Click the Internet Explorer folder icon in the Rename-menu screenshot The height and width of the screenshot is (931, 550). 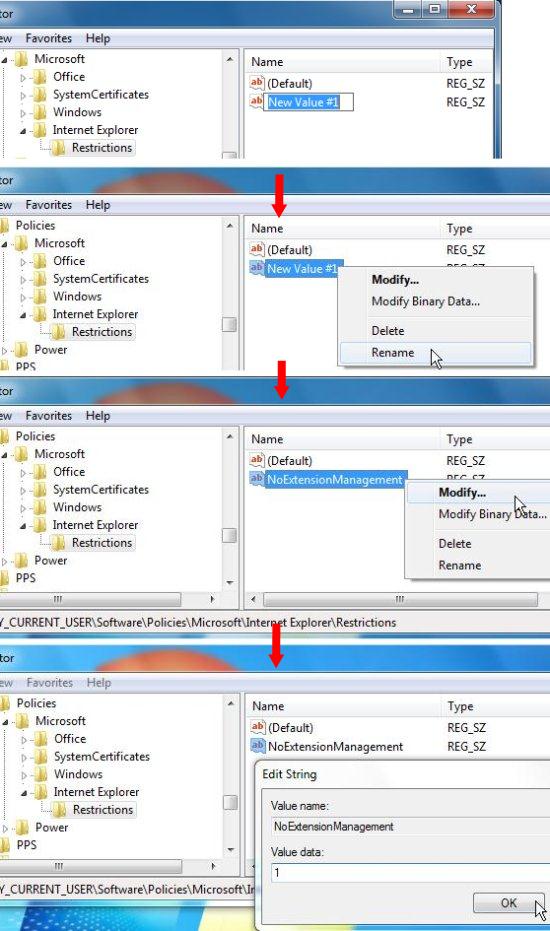click(40, 314)
